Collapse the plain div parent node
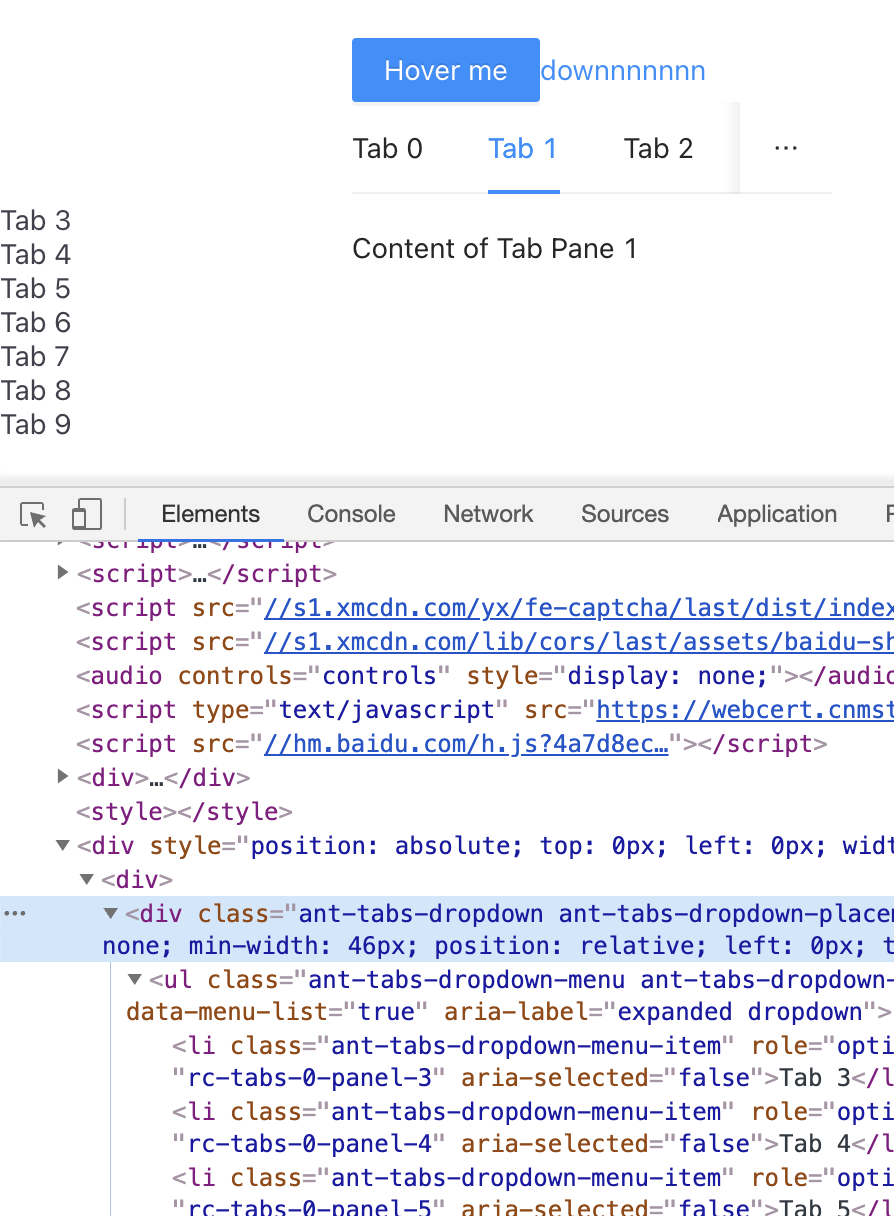Screen dimensions: 894x1216 [x=87, y=879]
